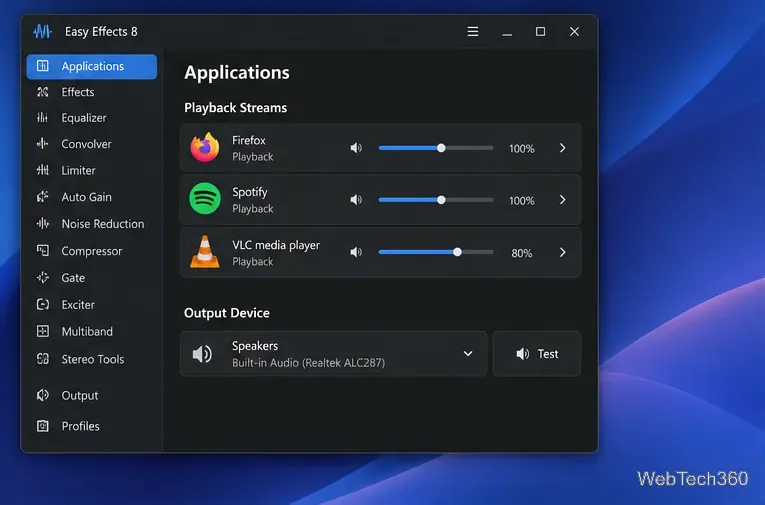Click the Equalizer sidebar icon

pos(43,118)
